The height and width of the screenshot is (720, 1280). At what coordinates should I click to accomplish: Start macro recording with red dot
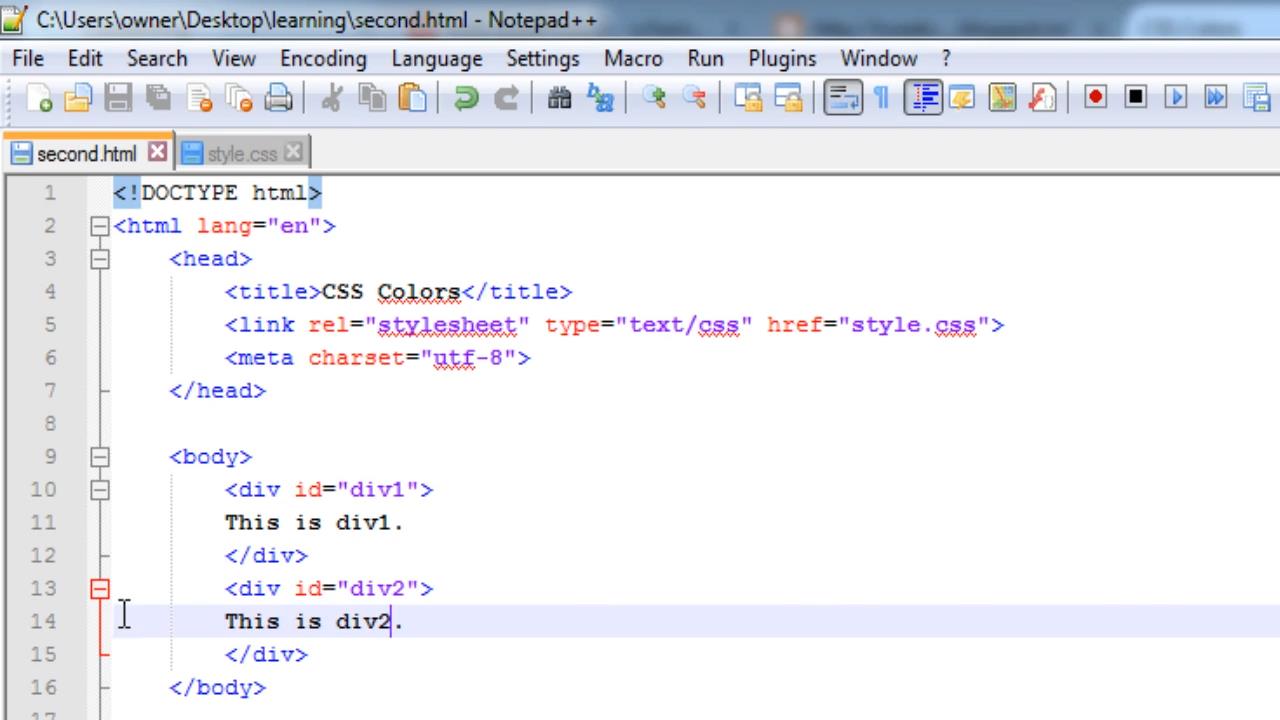coord(1096,97)
